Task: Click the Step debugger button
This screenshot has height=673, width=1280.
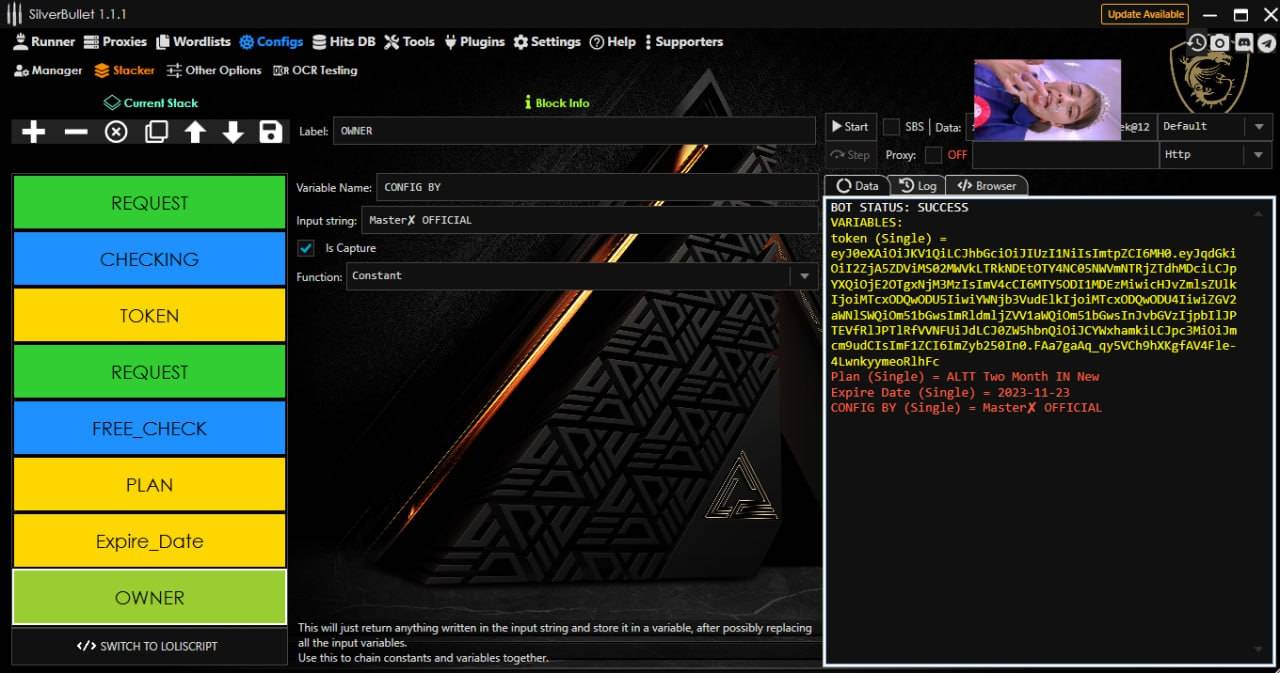Action: 851,155
